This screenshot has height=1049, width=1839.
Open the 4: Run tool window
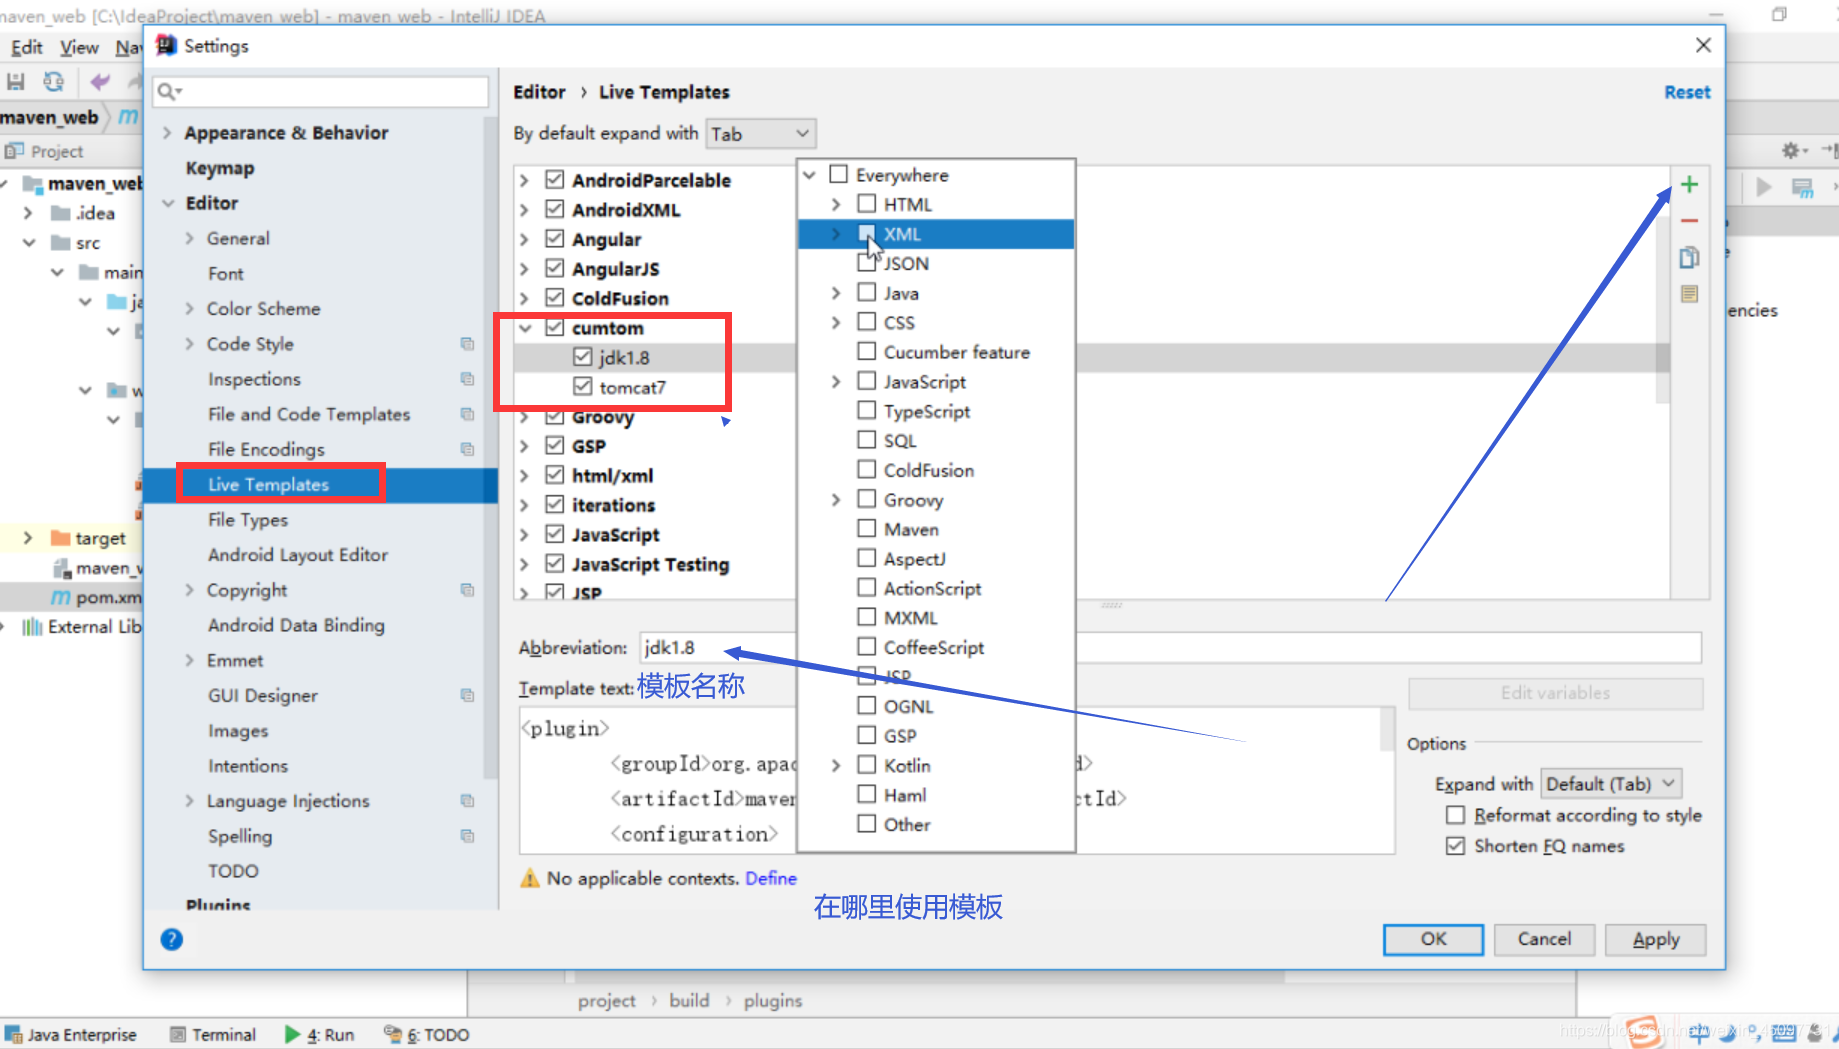tap(320, 1035)
